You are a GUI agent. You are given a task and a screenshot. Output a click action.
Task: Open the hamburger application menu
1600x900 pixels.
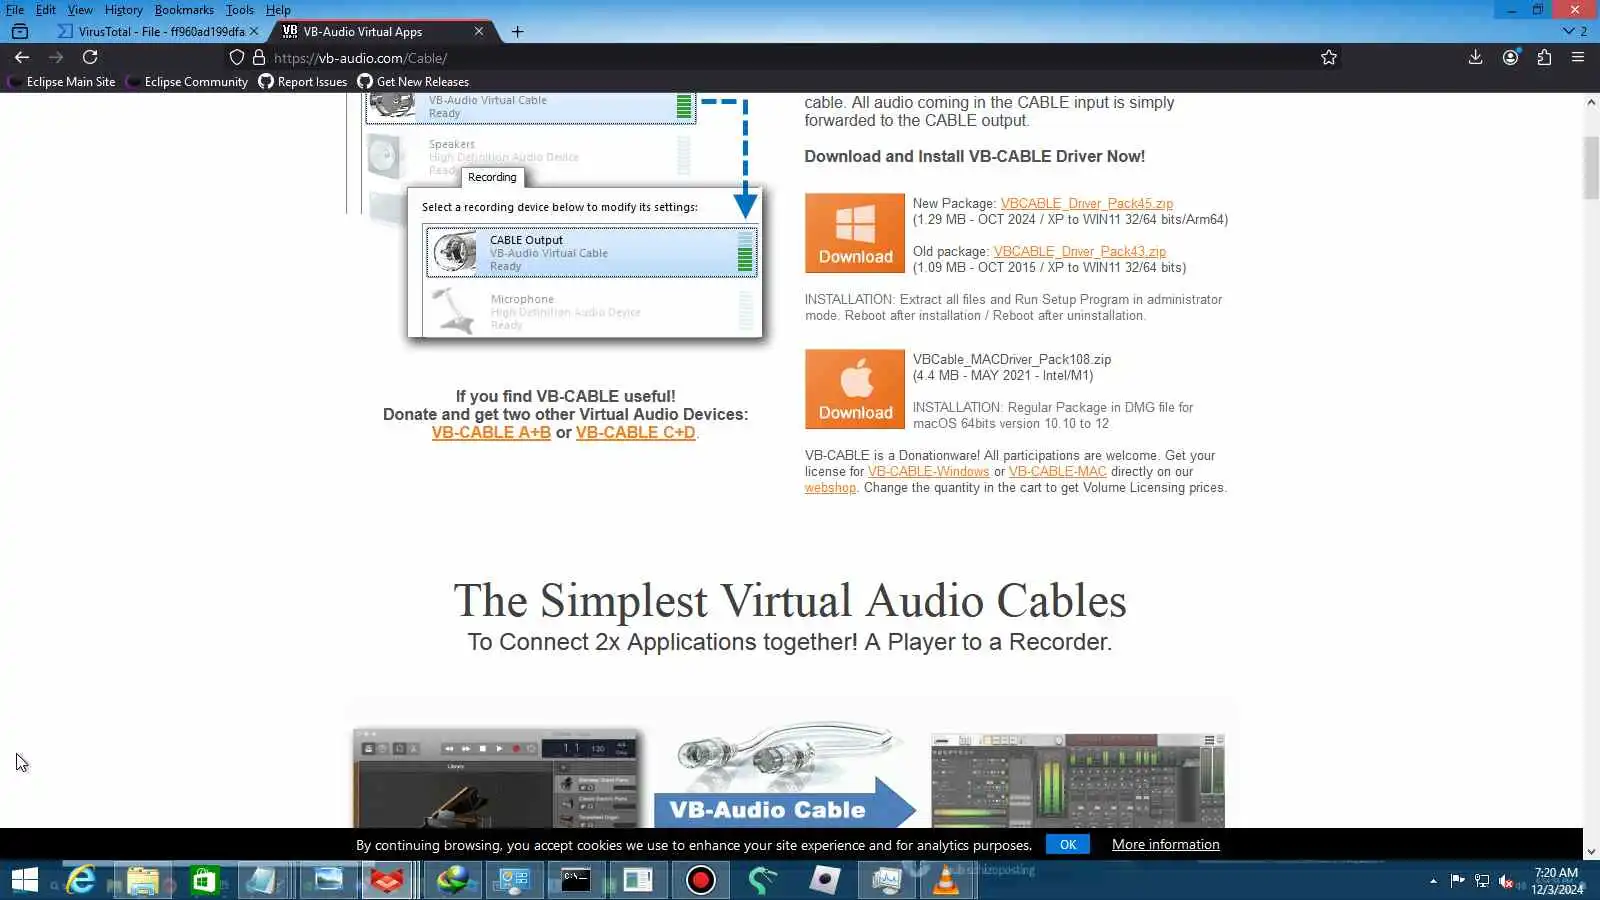1578,57
